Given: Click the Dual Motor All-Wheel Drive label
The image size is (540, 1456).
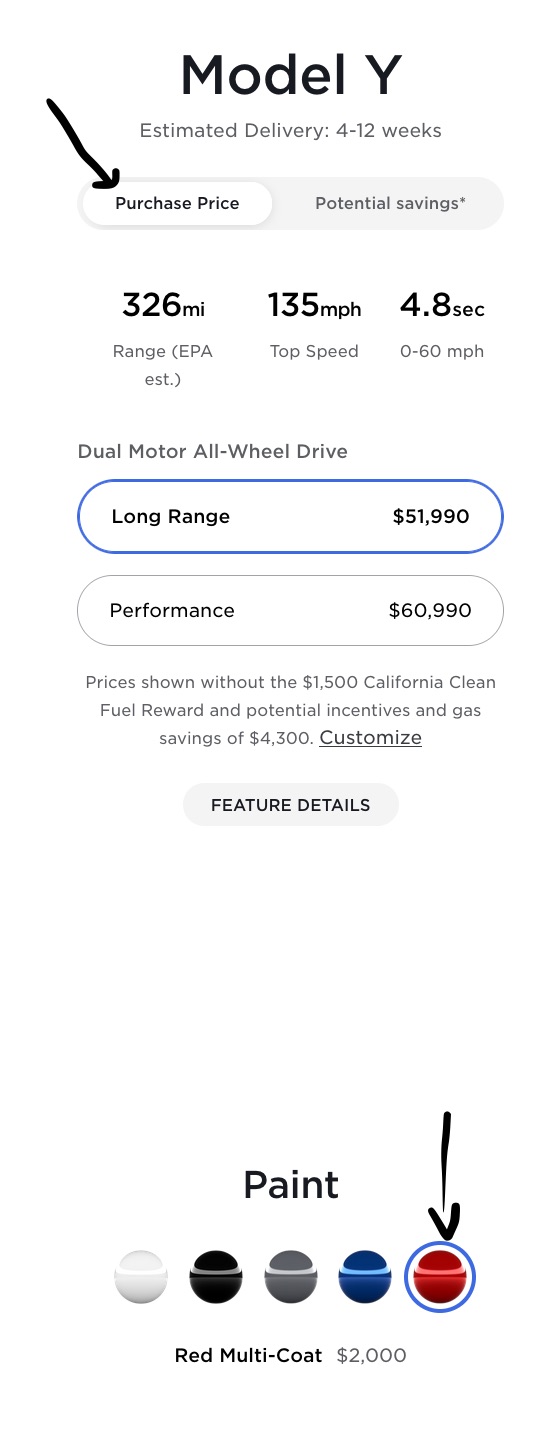Looking at the screenshot, I should coord(213,451).
